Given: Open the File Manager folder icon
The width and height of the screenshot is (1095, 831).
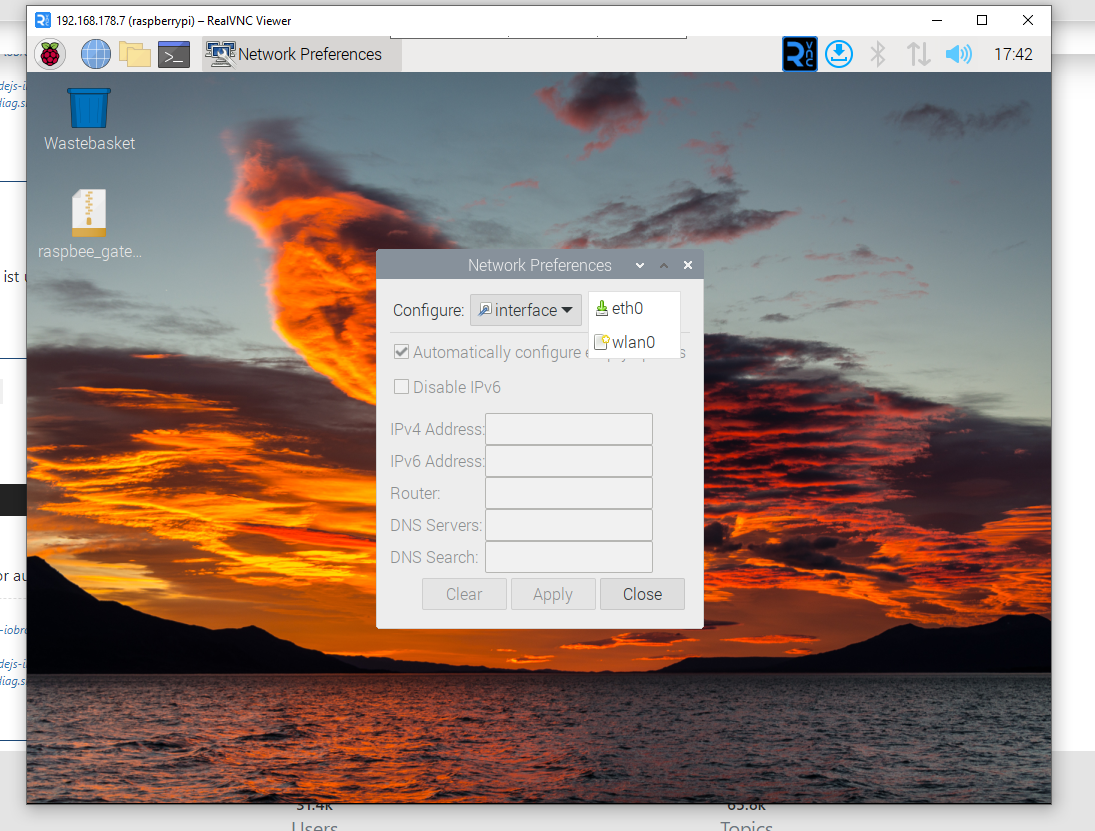Looking at the screenshot, I should tap(135, 54).
